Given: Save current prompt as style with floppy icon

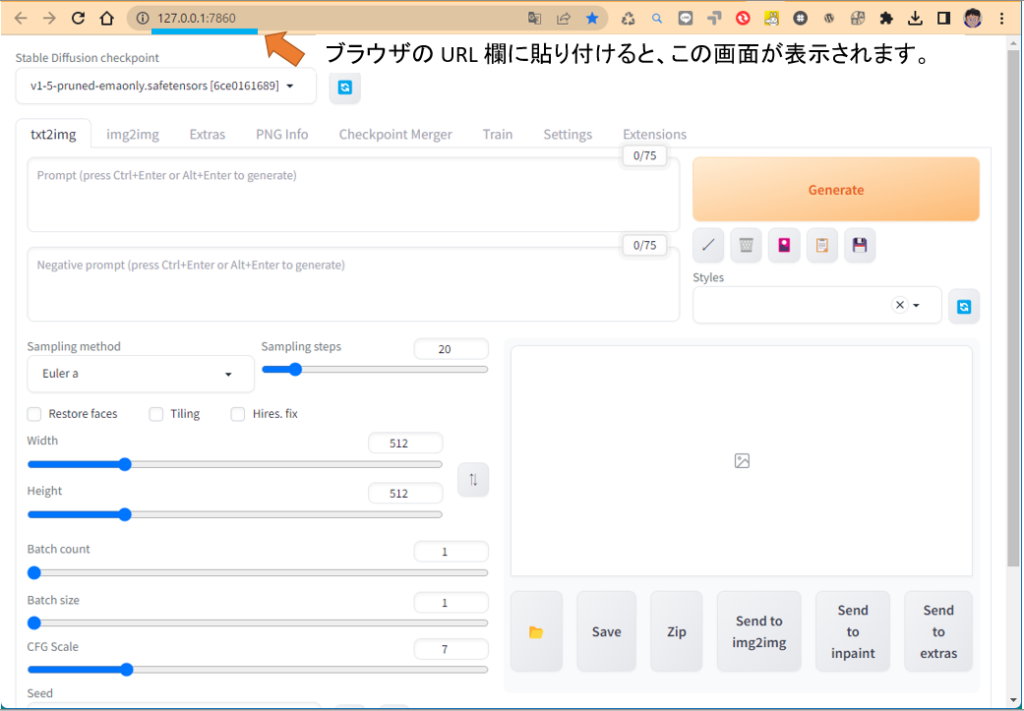Looking at the screenshot, I should point(860,245).
